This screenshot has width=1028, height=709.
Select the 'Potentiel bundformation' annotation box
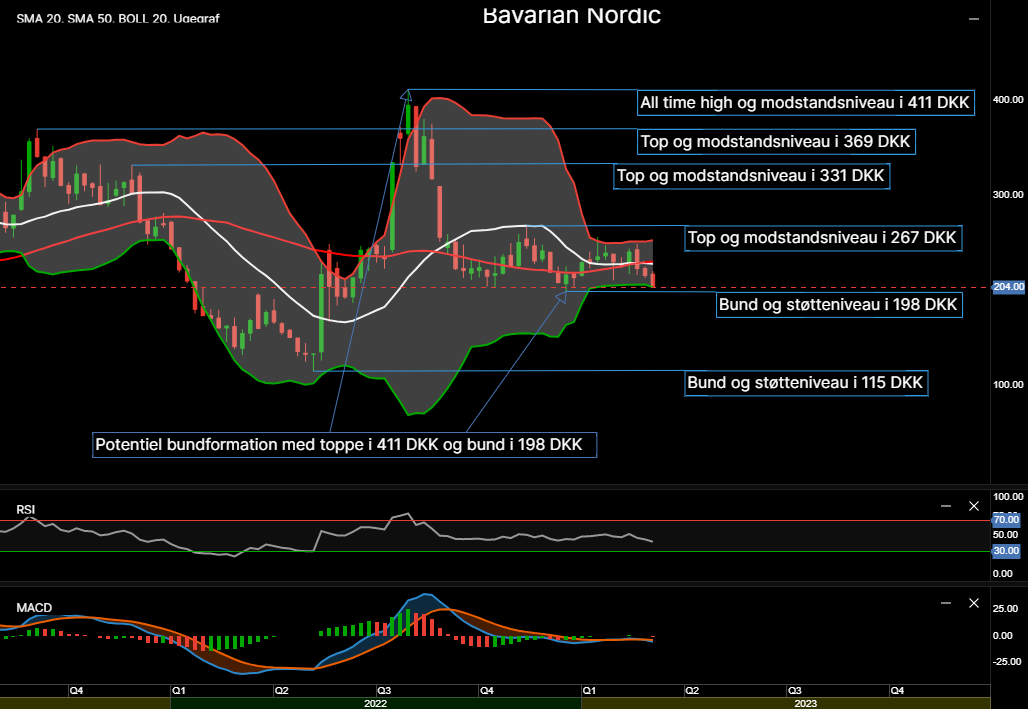tap(344, 445)
